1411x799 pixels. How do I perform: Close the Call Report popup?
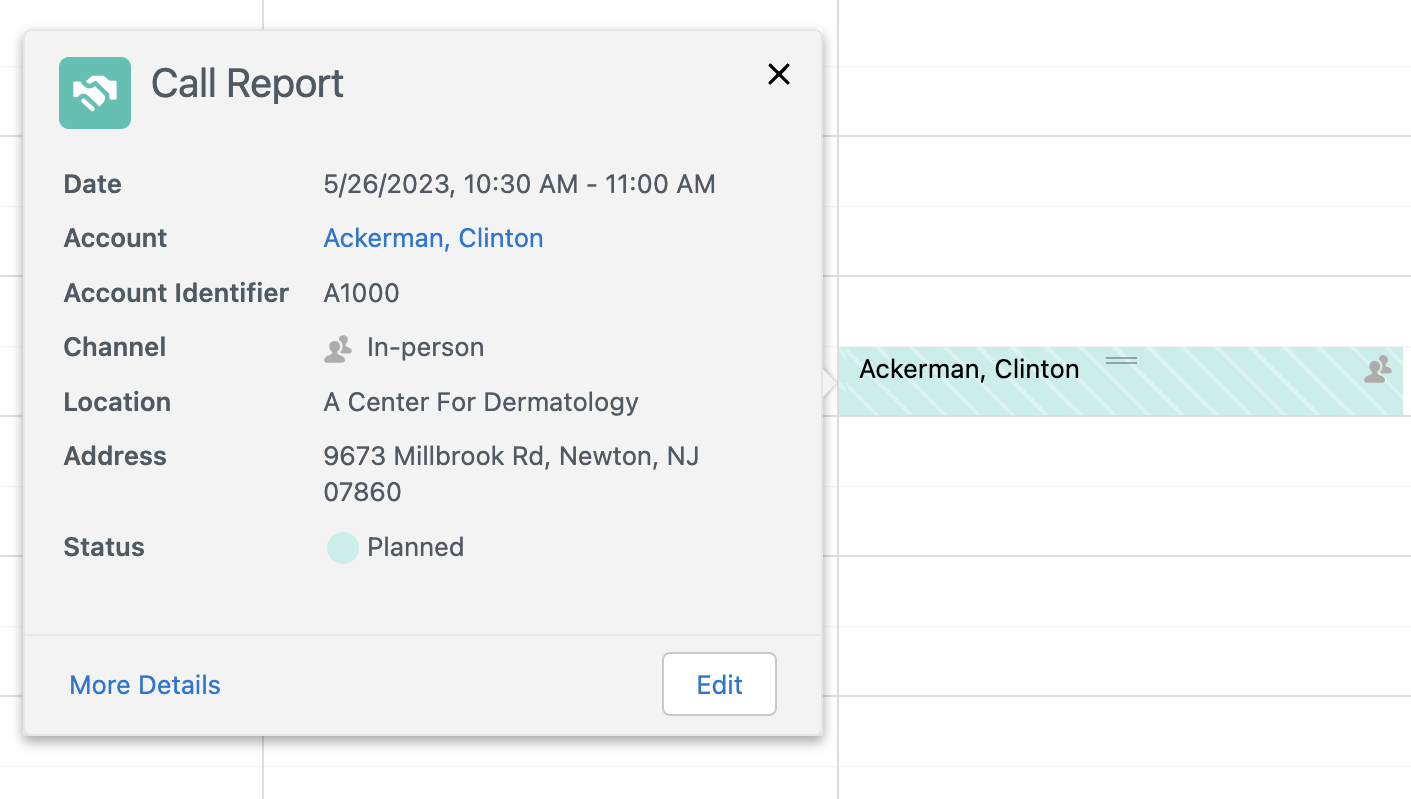[778, 74]
